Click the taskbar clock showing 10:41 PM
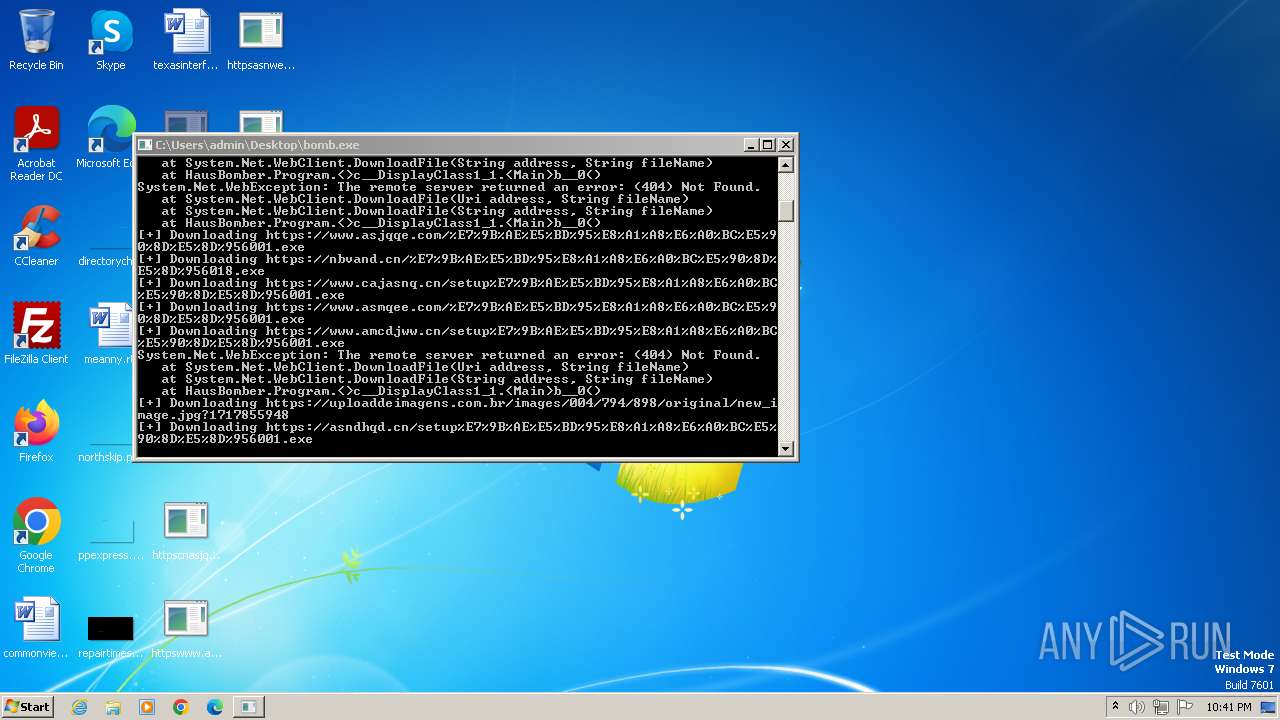 (x=1229, y=707)
